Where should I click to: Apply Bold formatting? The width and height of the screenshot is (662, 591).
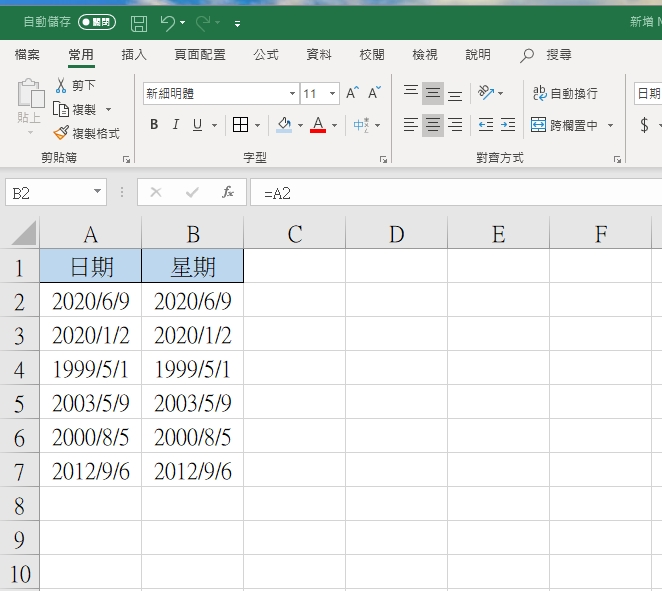[x=154, y=125]
